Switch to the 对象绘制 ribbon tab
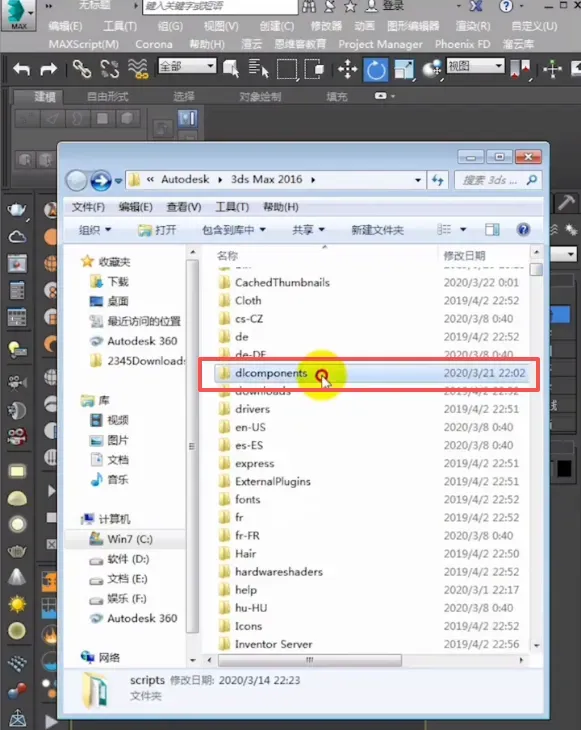 coord(260,96)
